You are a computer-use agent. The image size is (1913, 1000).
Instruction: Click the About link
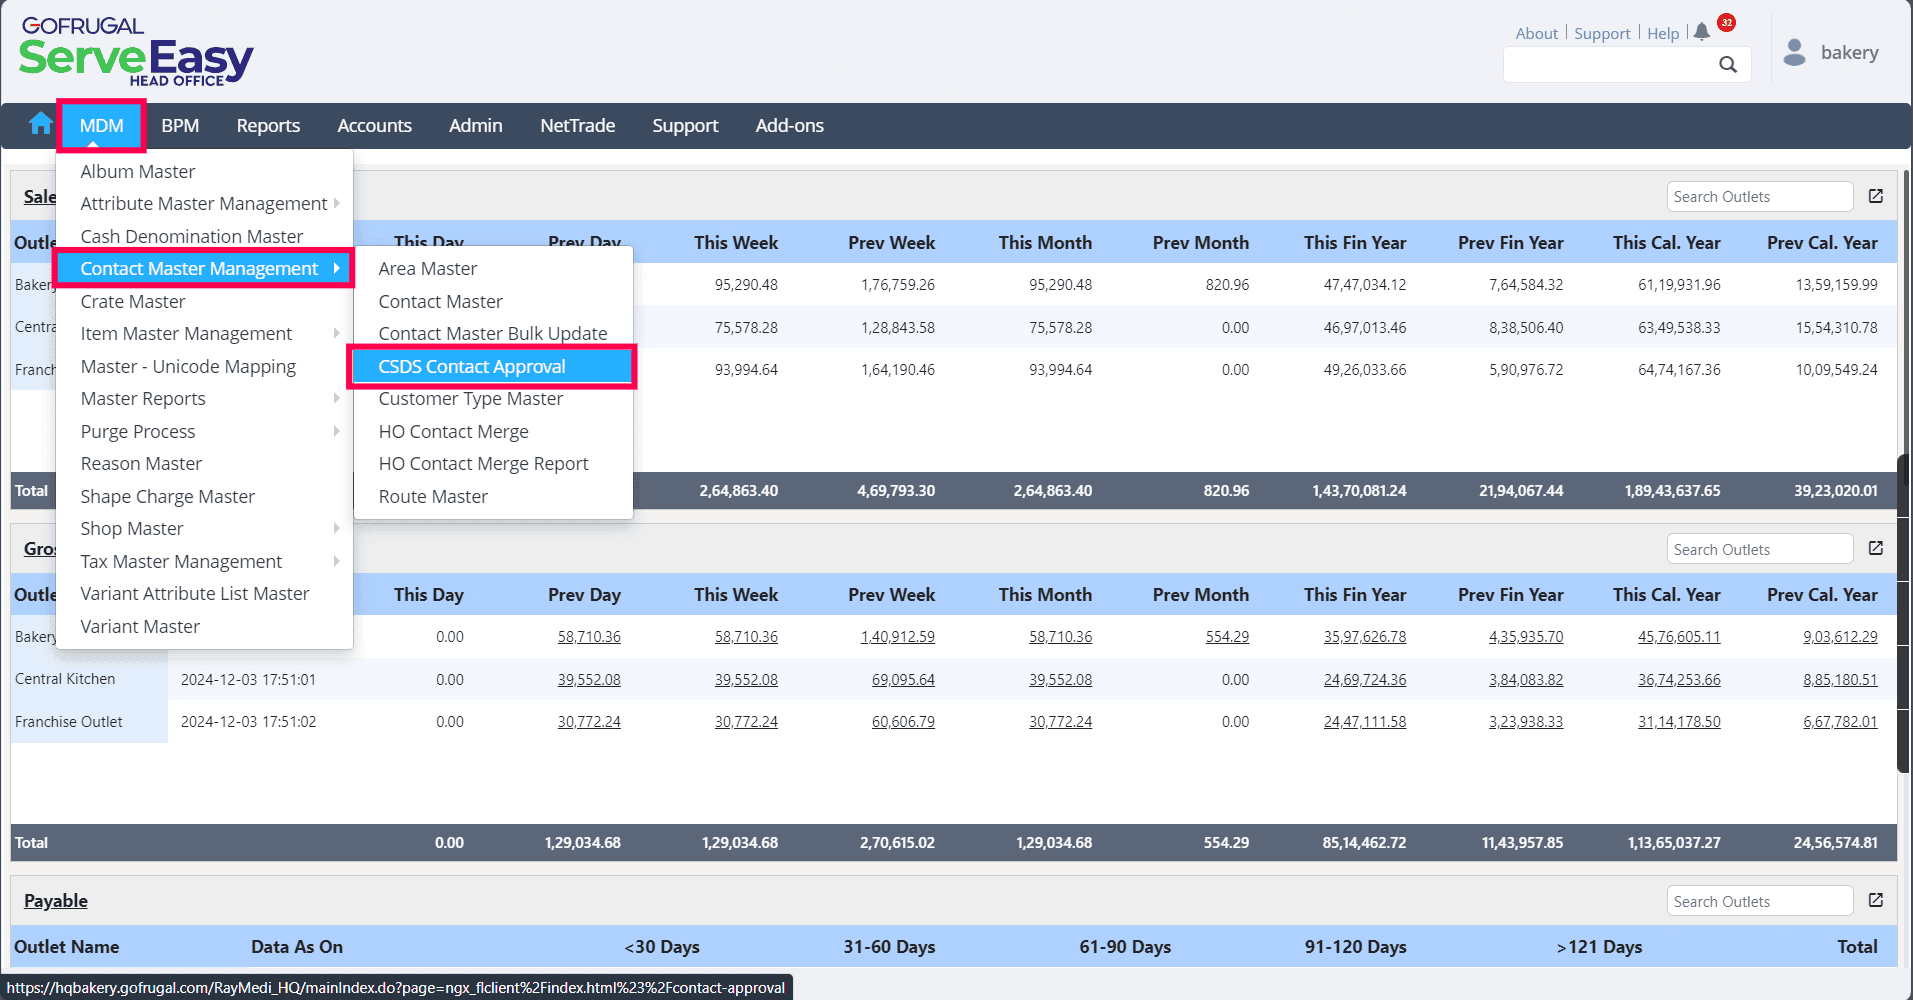(x=1536, y=33)
